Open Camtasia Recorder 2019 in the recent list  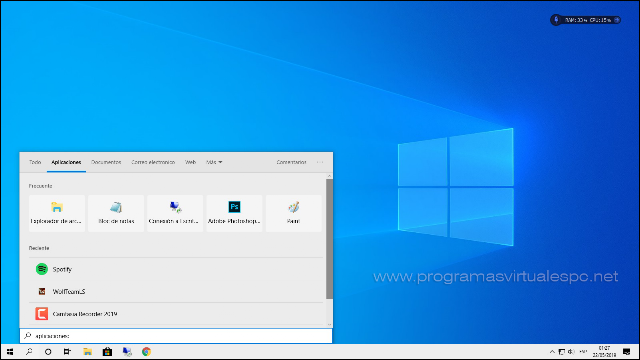(x=176, y=314)
